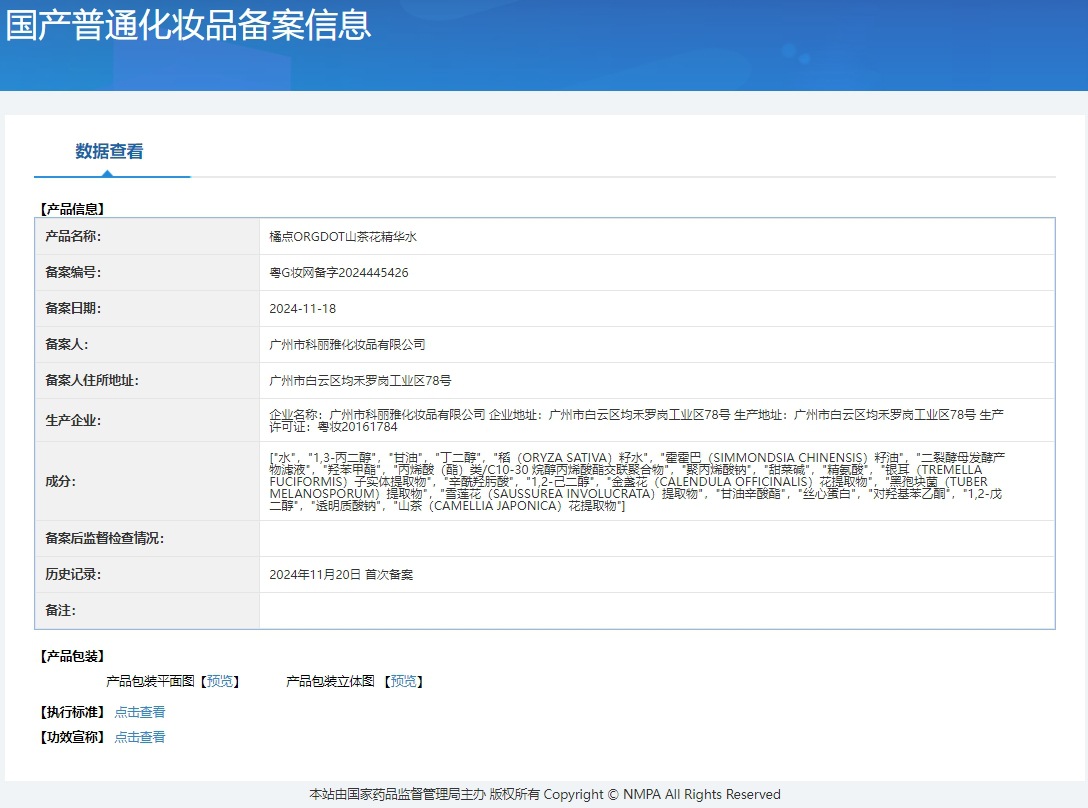
Task: Click the 备案人 value 广州市科丽雅化妆品有限公司
Action: tap(347, 345)
